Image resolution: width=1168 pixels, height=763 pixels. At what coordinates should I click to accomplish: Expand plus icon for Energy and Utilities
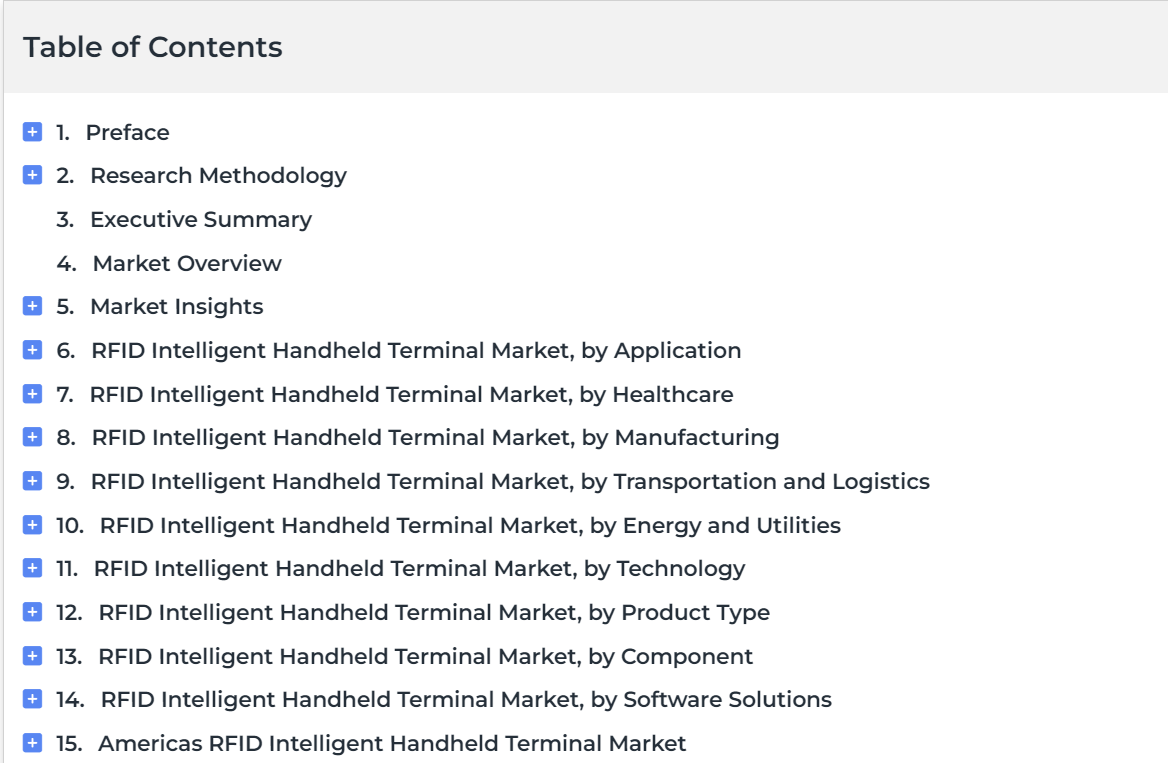coord(32,525)
